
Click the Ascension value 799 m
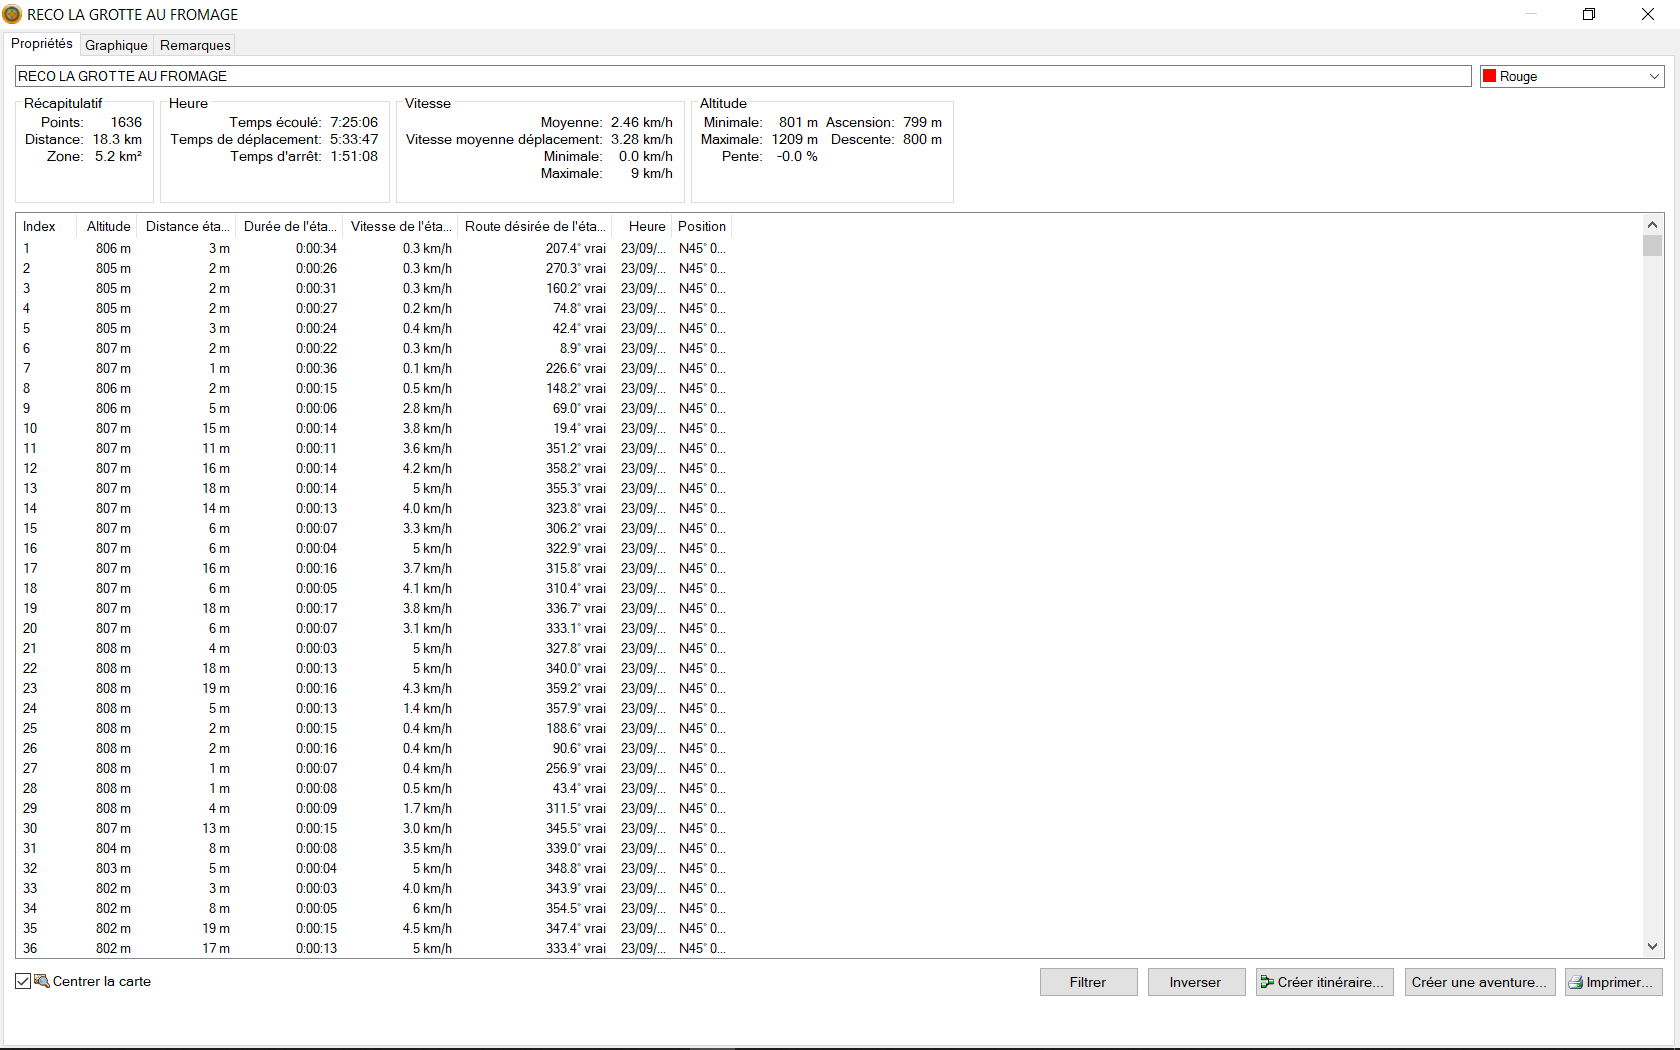(x=922, y=122)
